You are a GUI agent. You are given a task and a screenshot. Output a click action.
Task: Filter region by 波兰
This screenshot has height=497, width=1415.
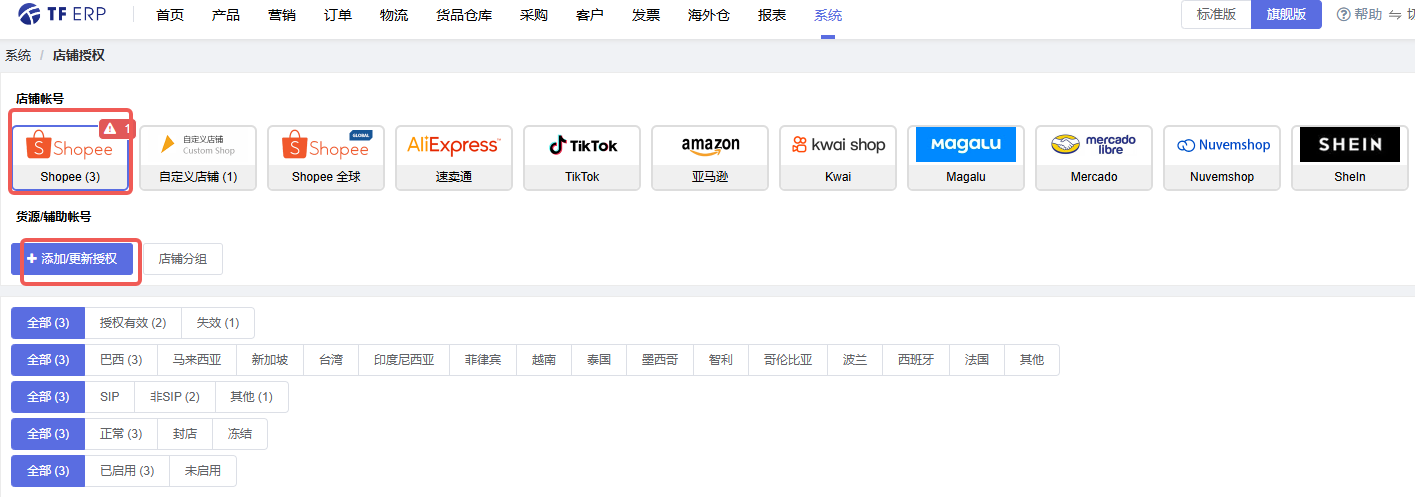click(x=855, y=360)
